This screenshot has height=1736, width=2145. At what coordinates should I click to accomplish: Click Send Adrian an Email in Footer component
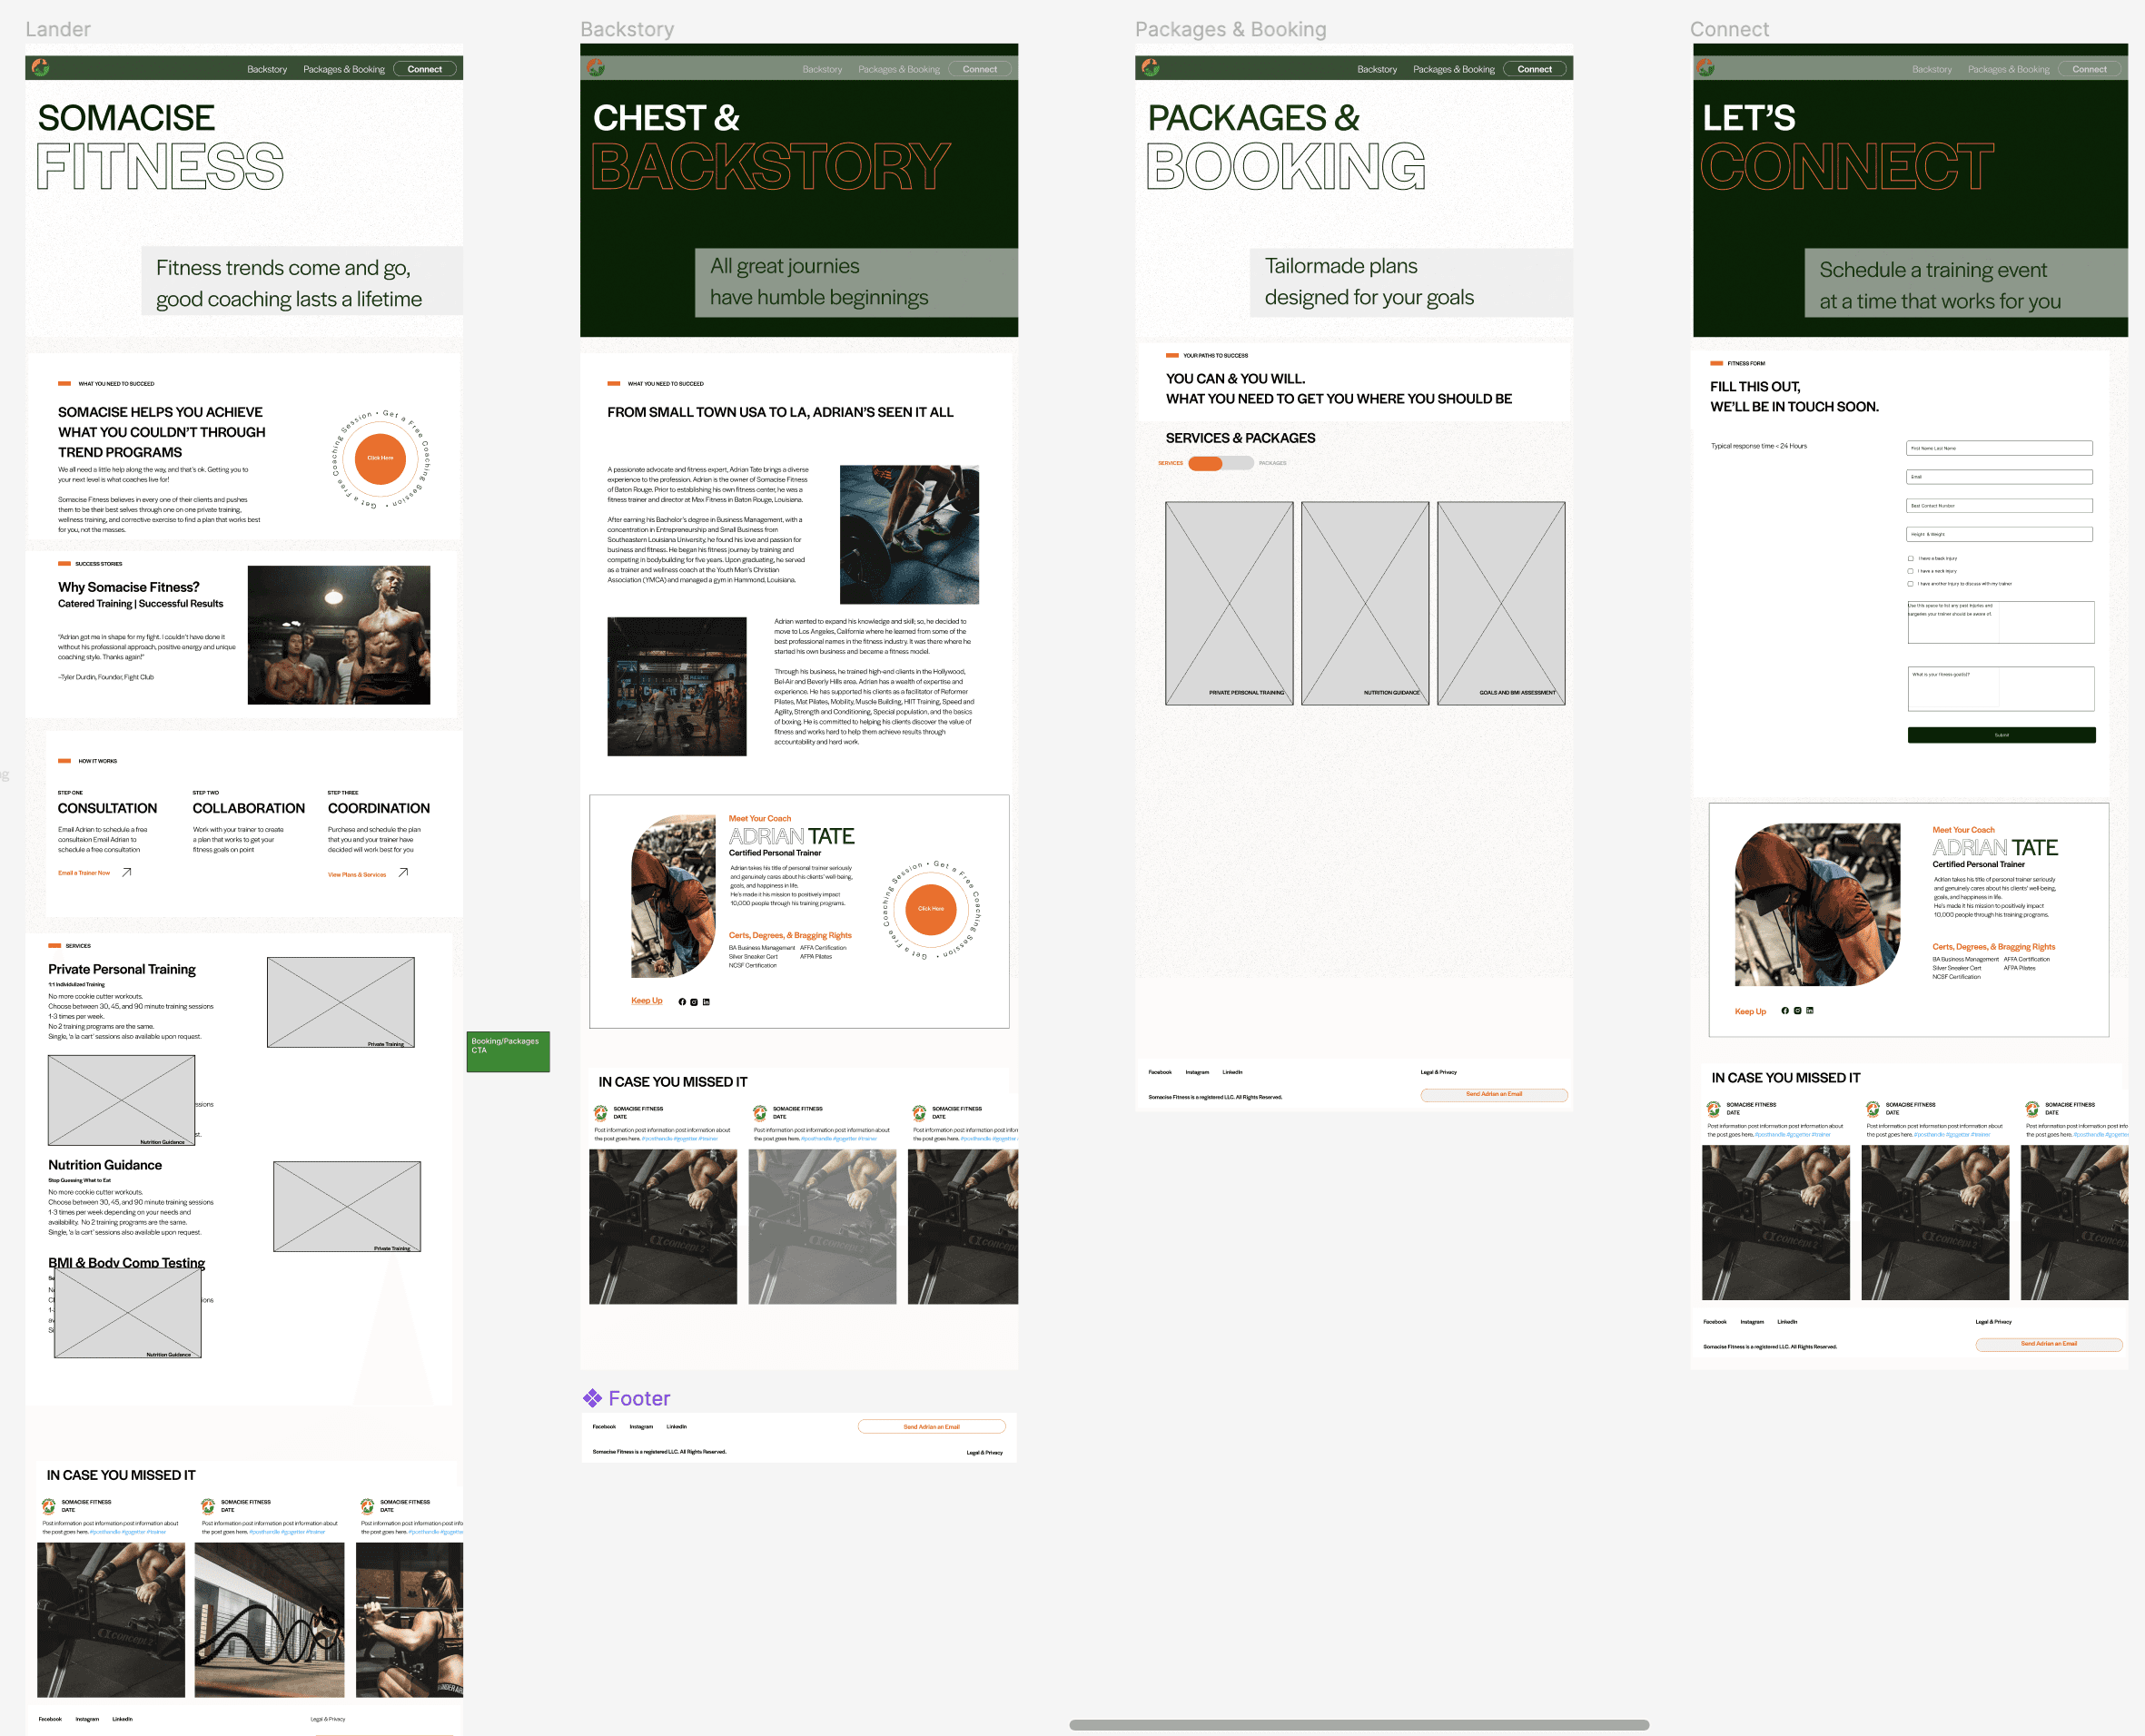pos(931,1426)
